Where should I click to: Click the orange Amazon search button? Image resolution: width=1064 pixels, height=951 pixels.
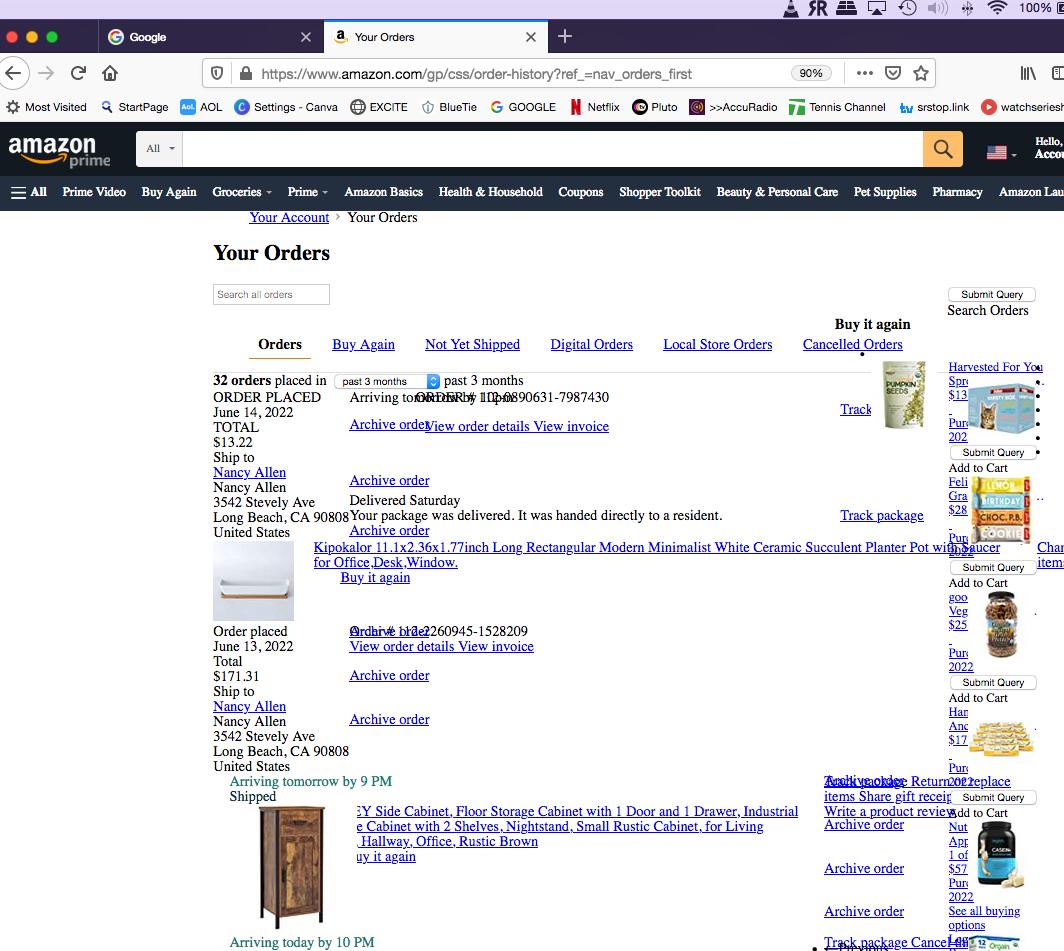[943, 149]
